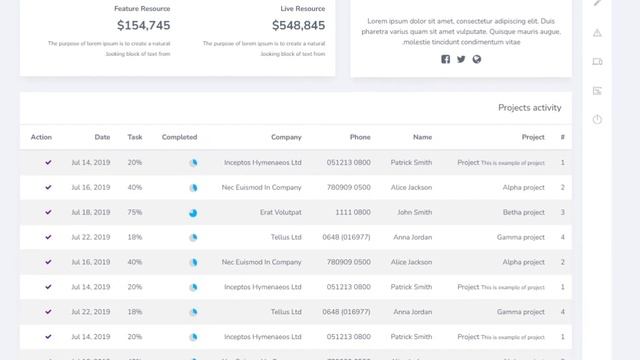The height and width of the screenshot is (360, 640).
Task: Click check mark in first Patrick Smith row
Action: coord(48,162)
